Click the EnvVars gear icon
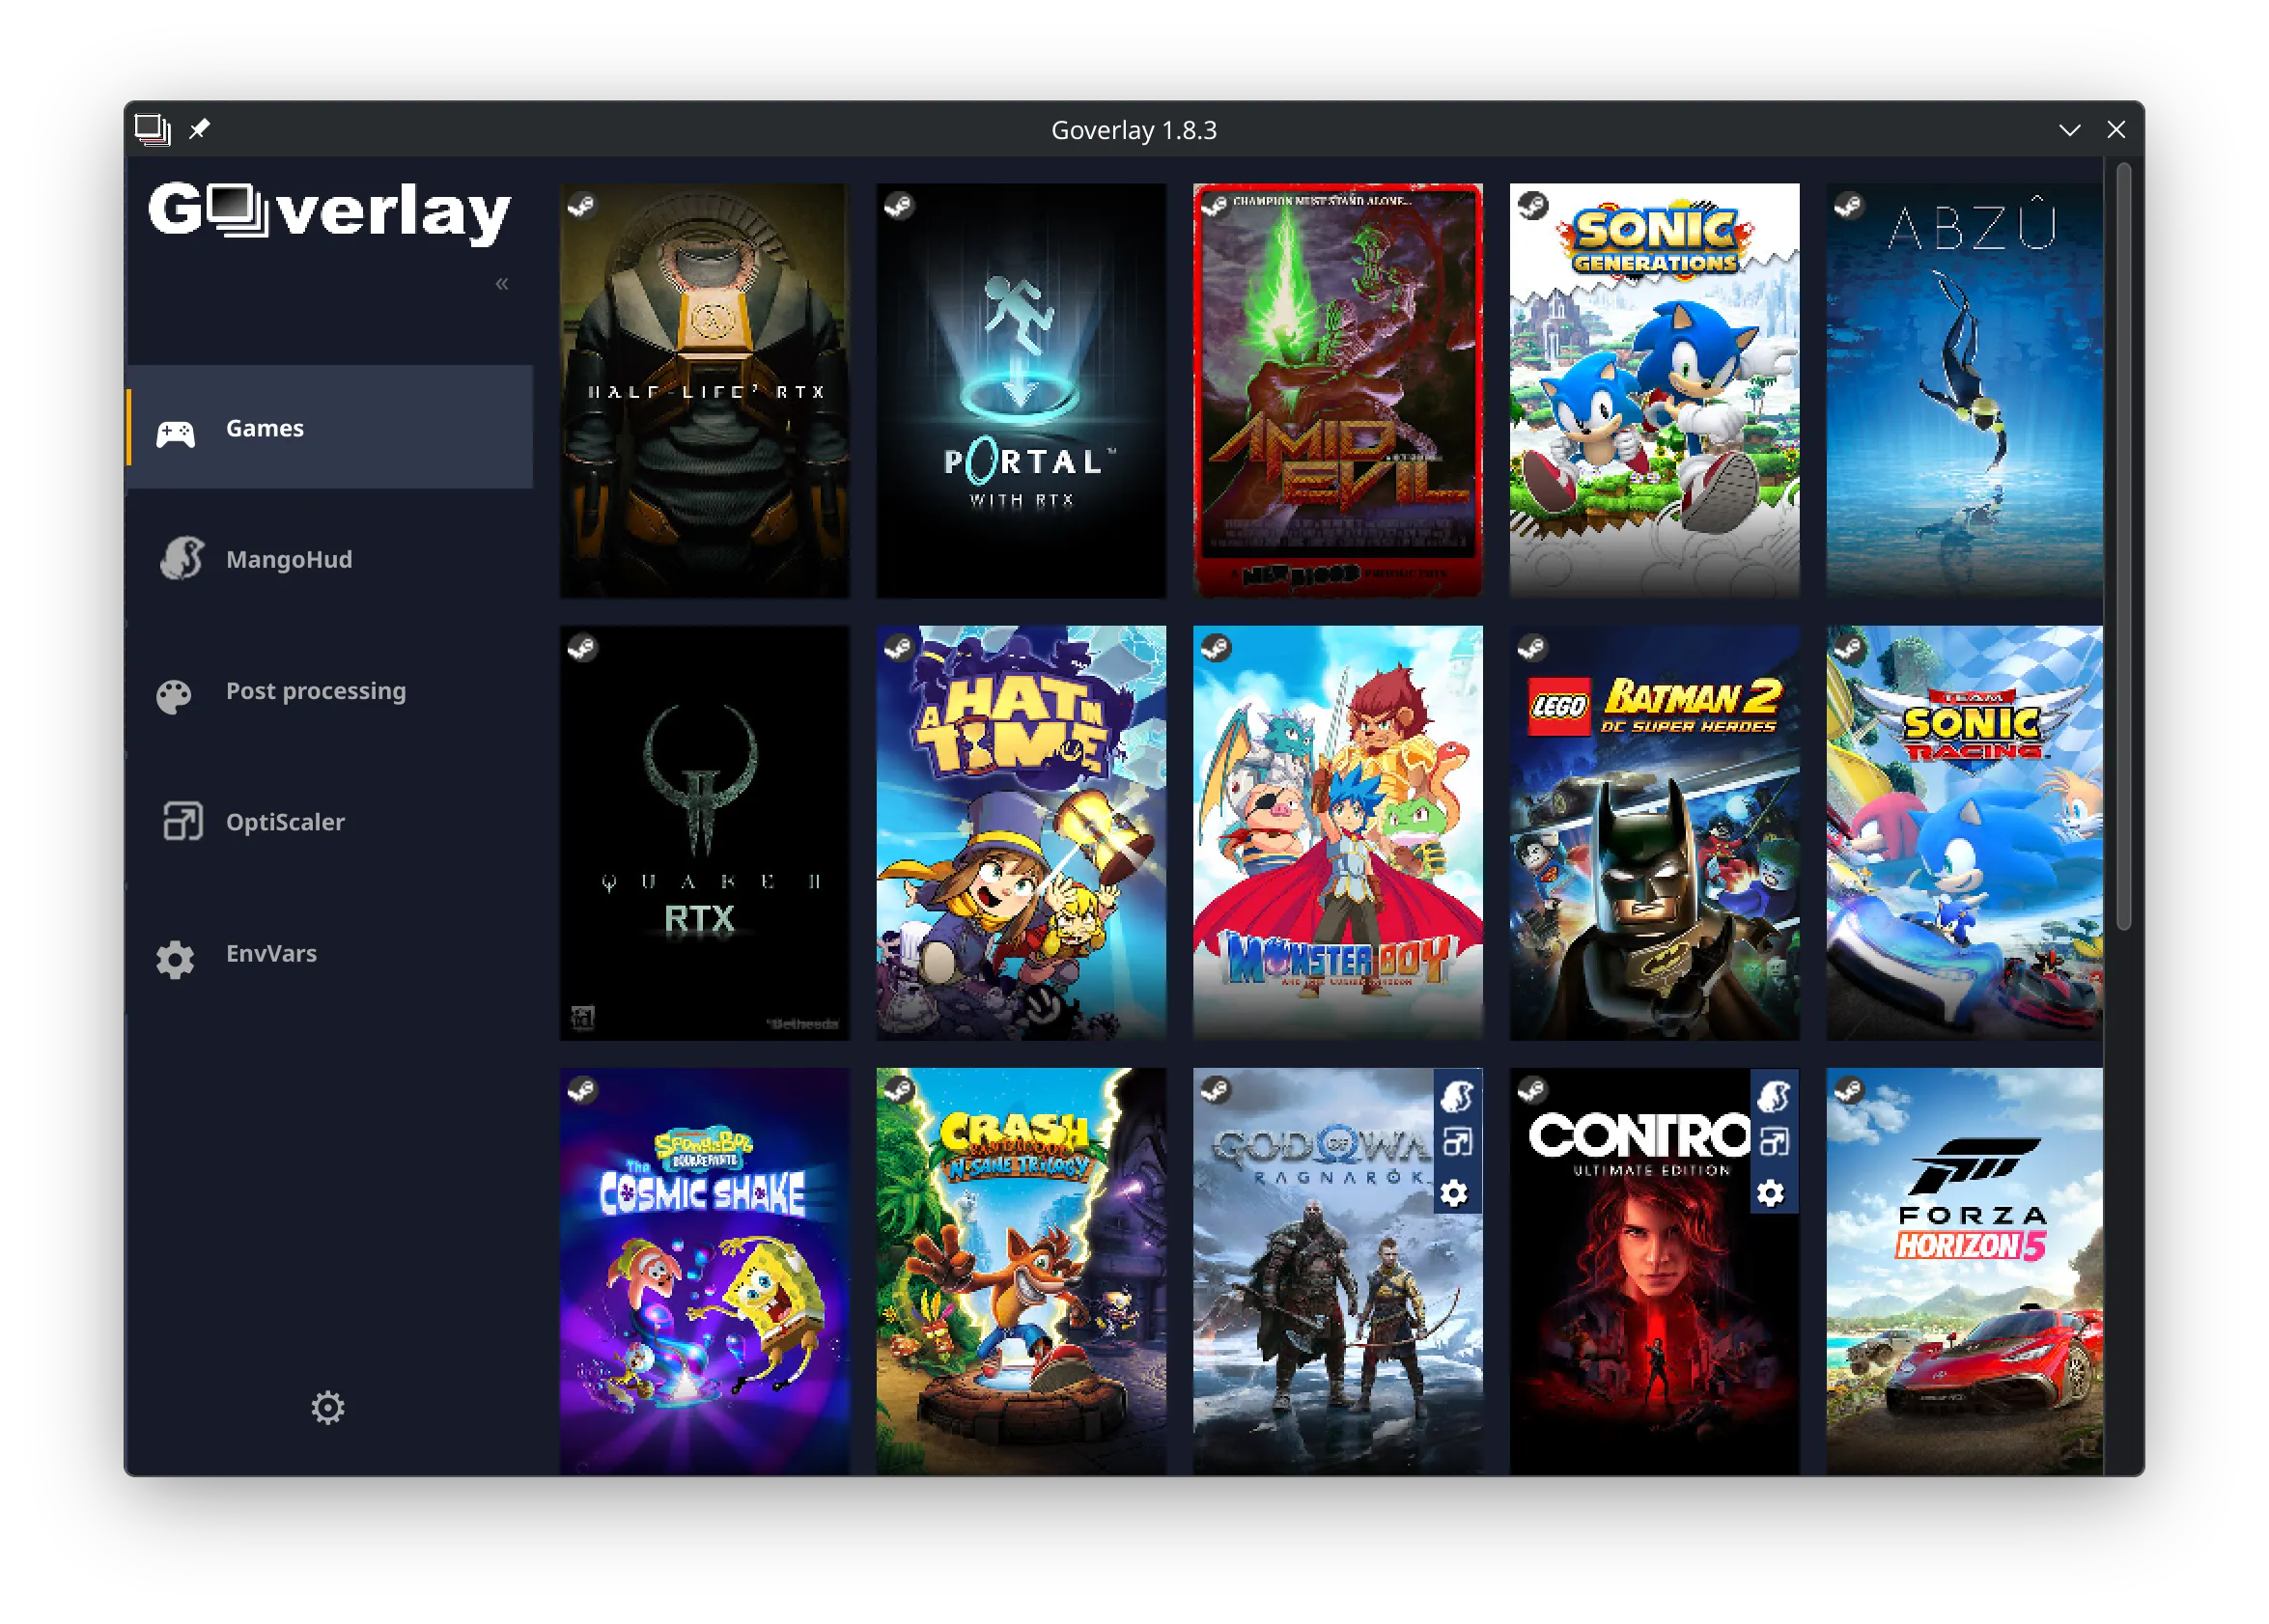The width and height of the screenshot is (2269, 1624). pos(175,959)
